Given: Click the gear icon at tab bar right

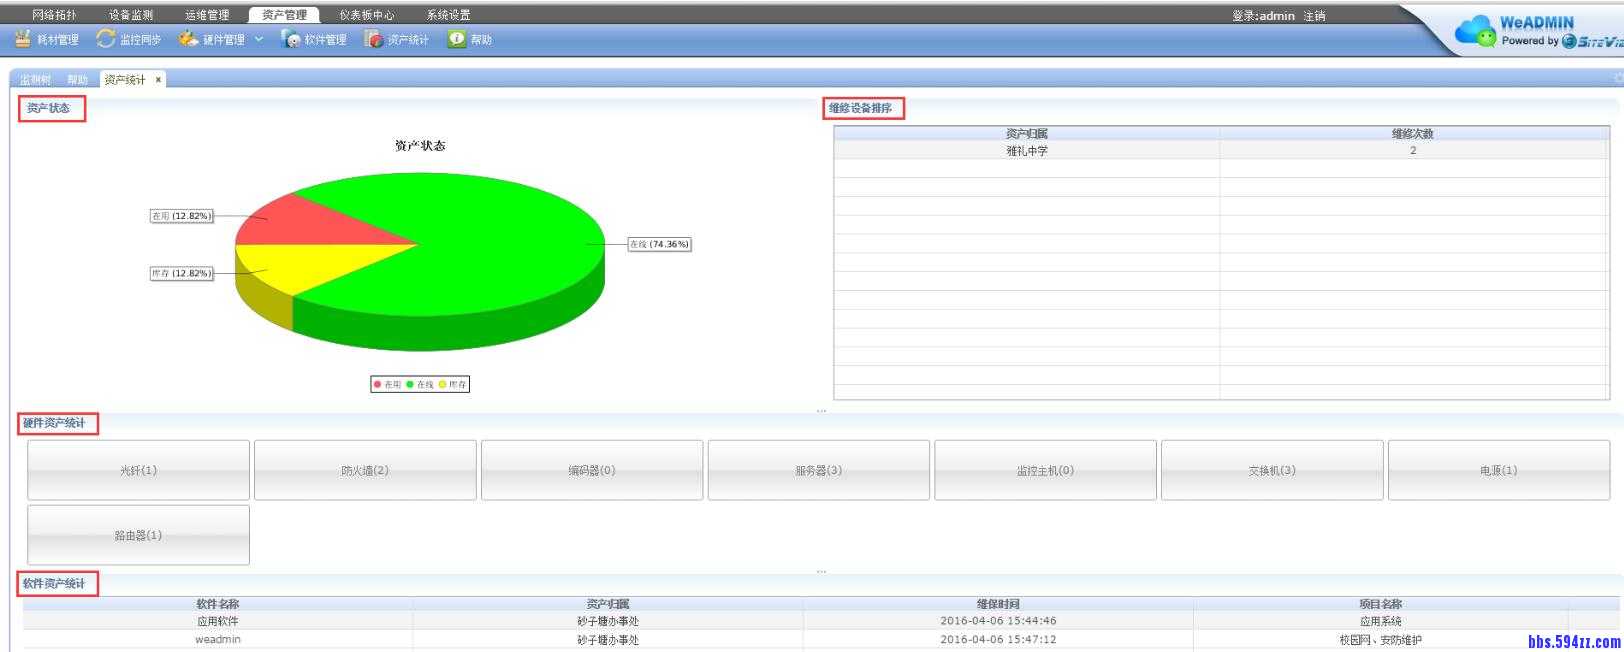Looking at the screenshot, I should (1617, 78).
